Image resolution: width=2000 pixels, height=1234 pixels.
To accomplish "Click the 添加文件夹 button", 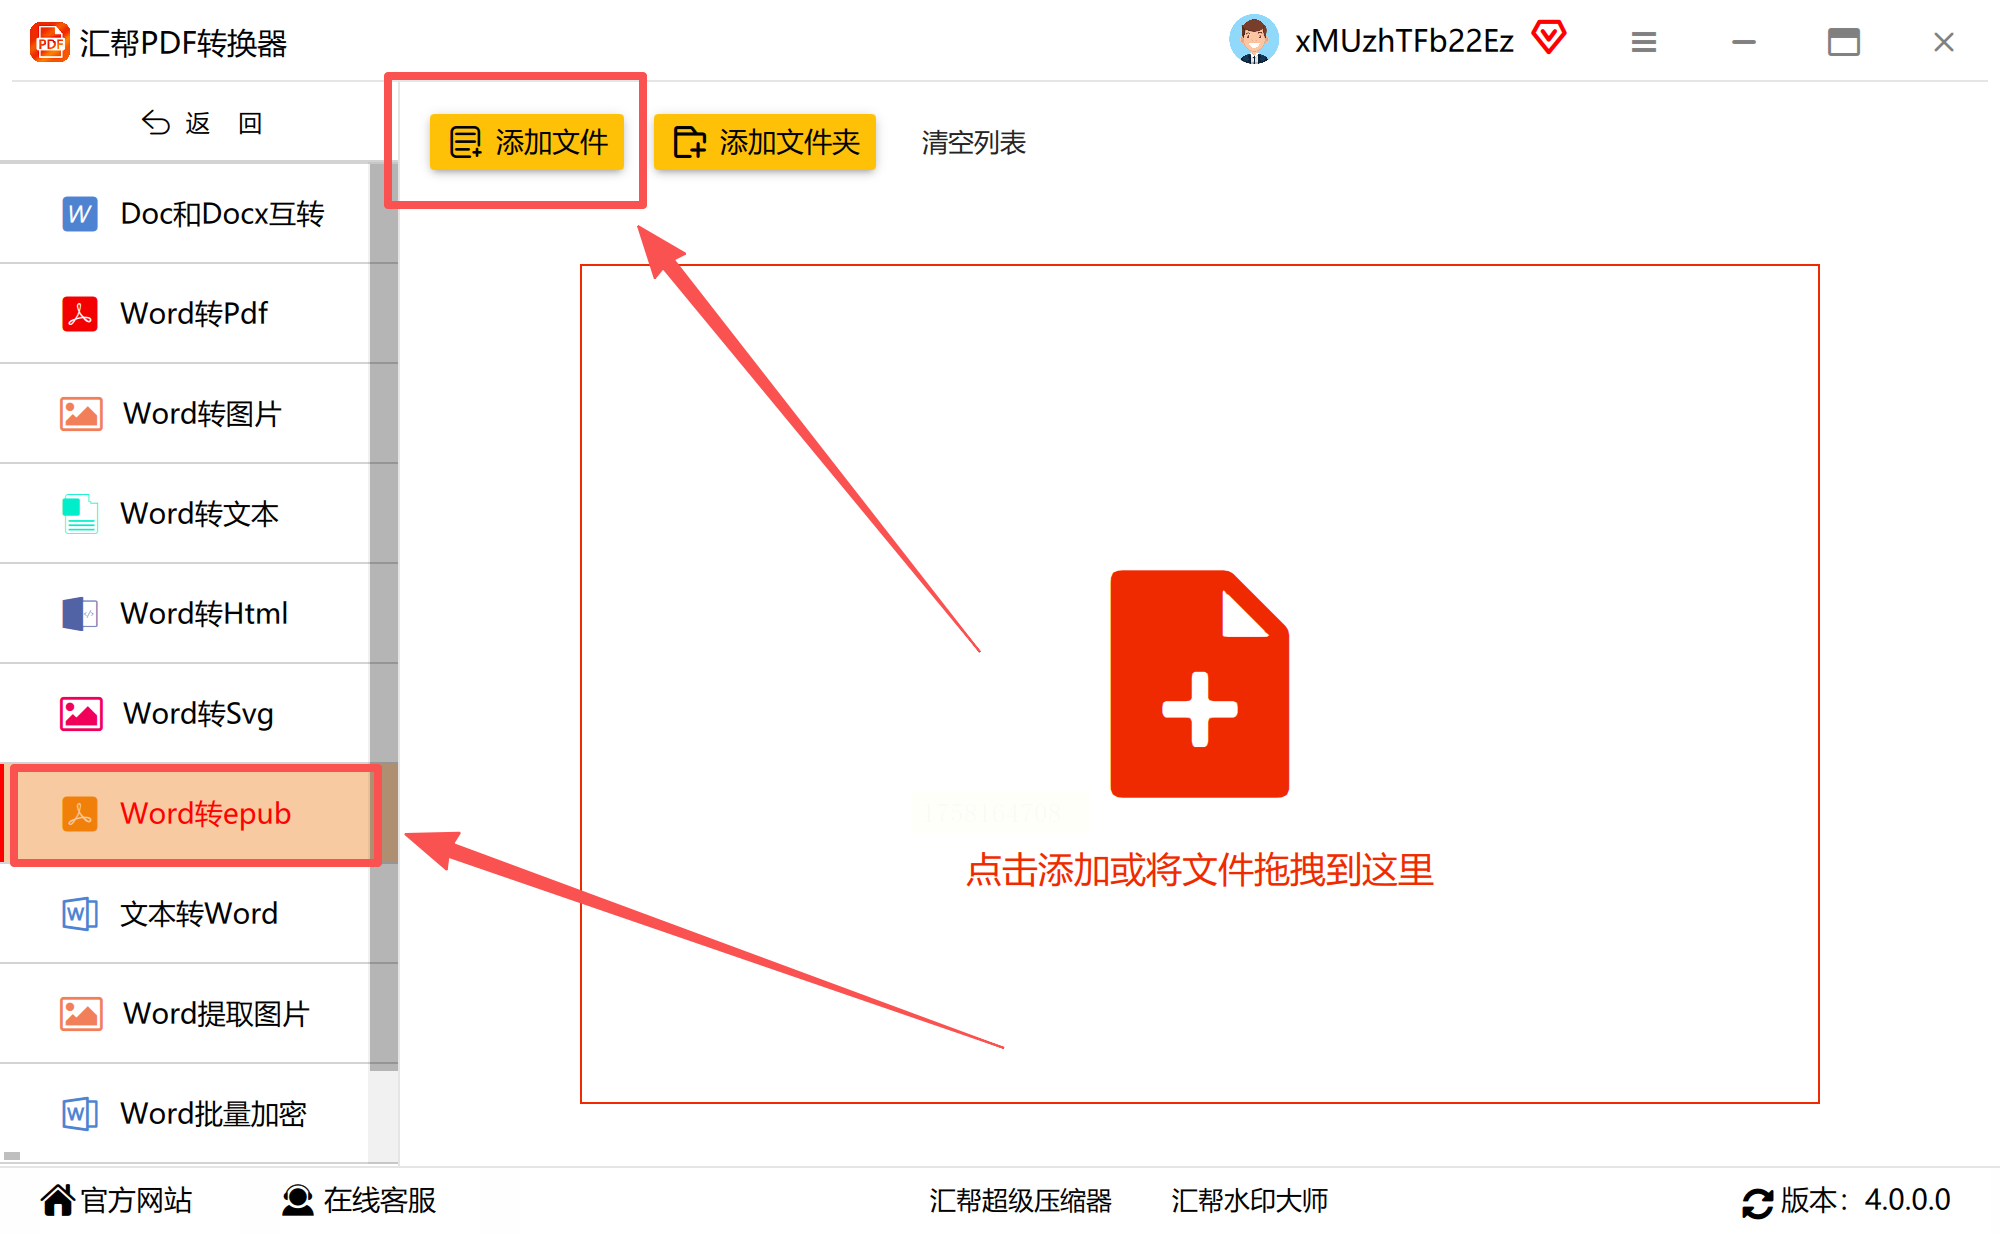I will tap(765, 142).
